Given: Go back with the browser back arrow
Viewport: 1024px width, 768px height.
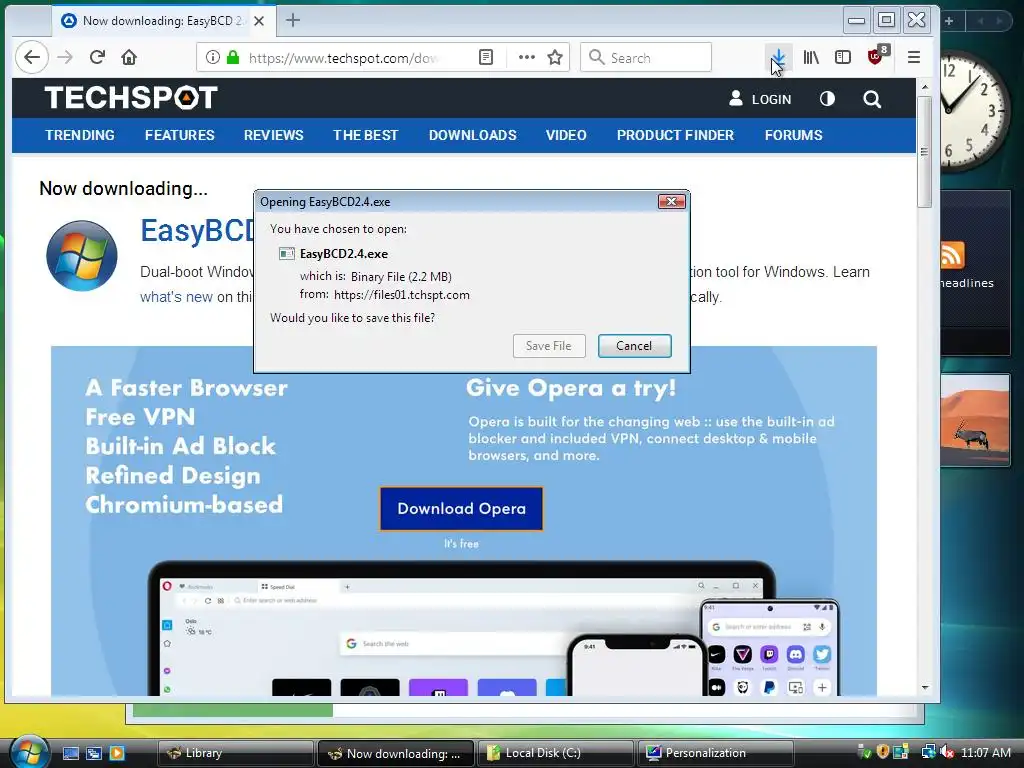Looking at the screenshot, I should tap(31, 57).
